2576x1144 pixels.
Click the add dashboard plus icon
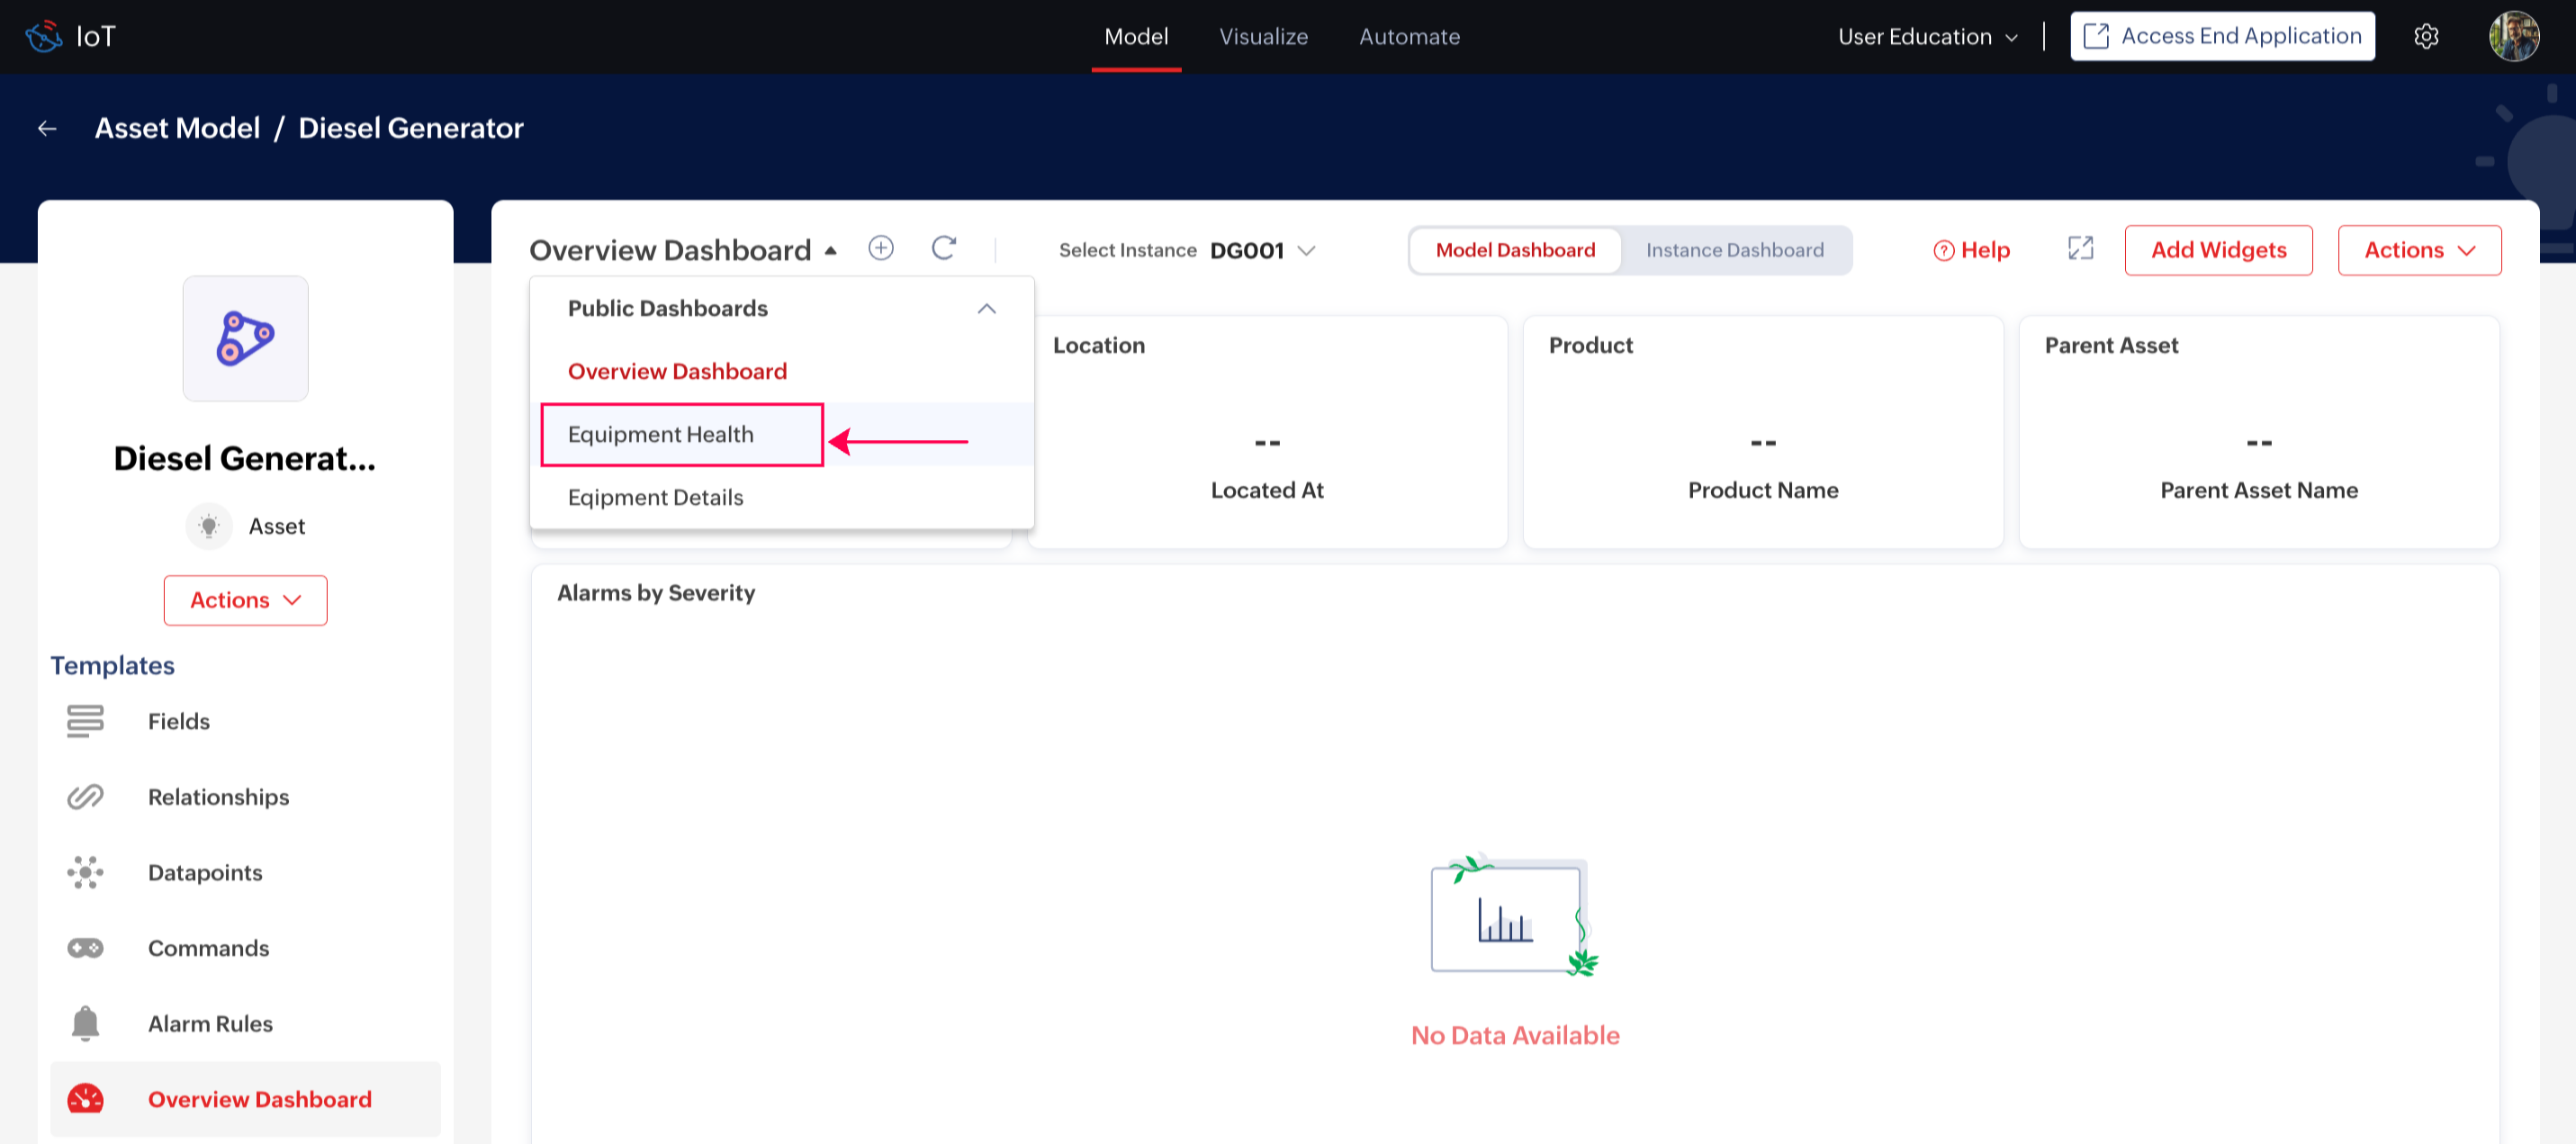pos(880,248)
